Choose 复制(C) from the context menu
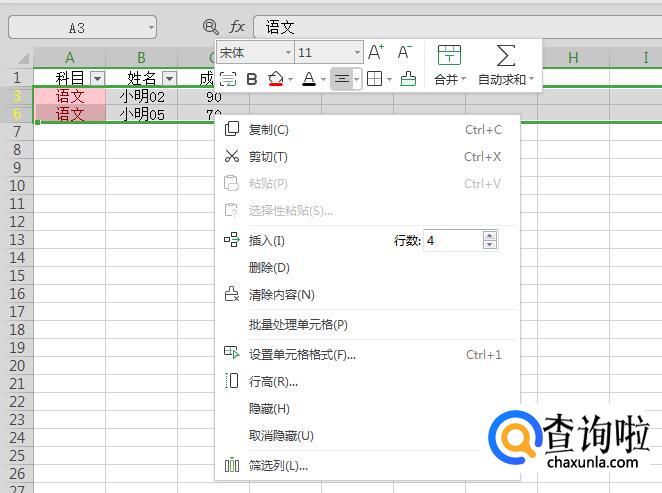The width and height of the screenshot is (662, 493). [x=268, y=129]
